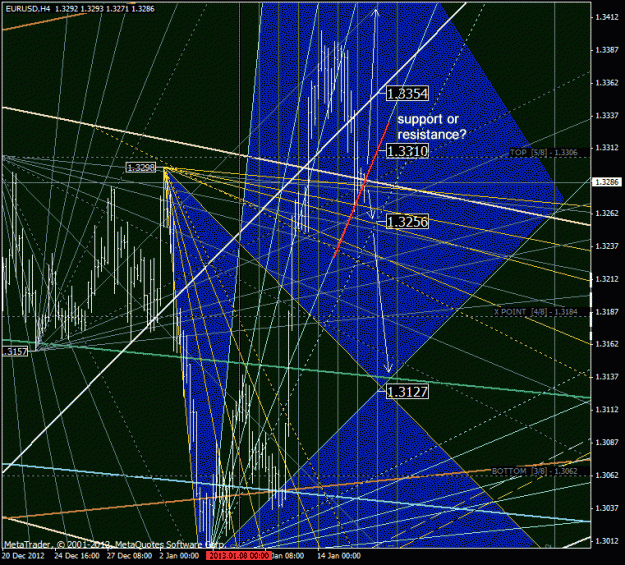The width and height of the screenshot is (625, 565).
Task: Click the red 2013.01.08 00:00 date marker
Action: 239,555
